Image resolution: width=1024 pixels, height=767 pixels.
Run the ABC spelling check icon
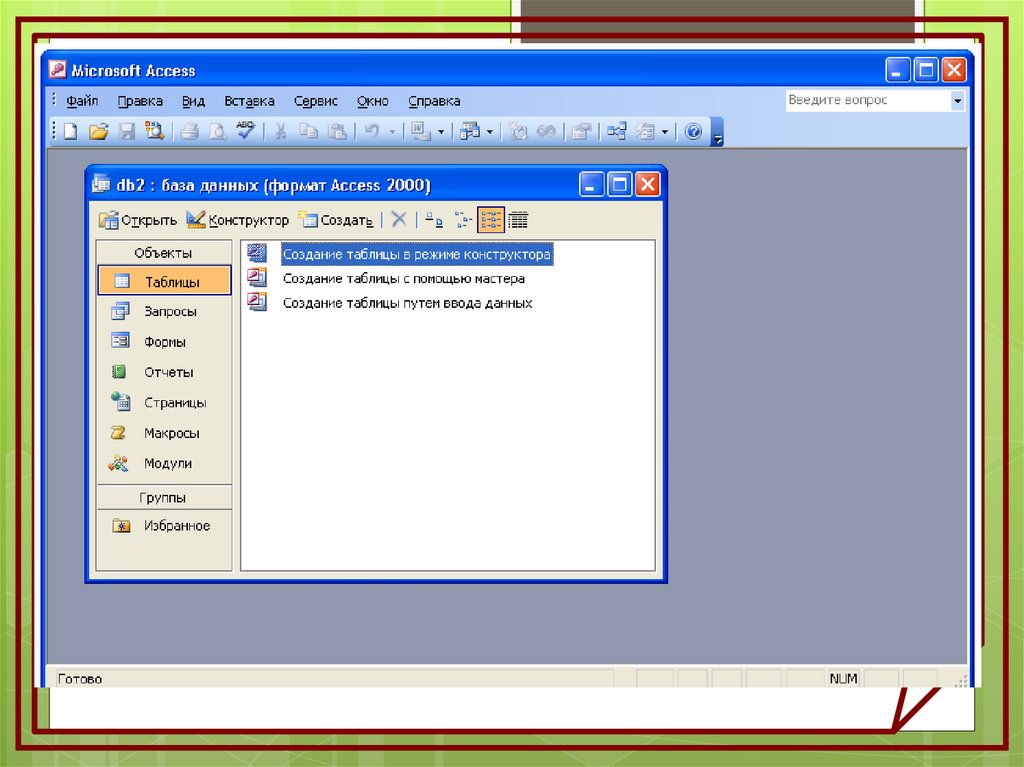[246, 131]
